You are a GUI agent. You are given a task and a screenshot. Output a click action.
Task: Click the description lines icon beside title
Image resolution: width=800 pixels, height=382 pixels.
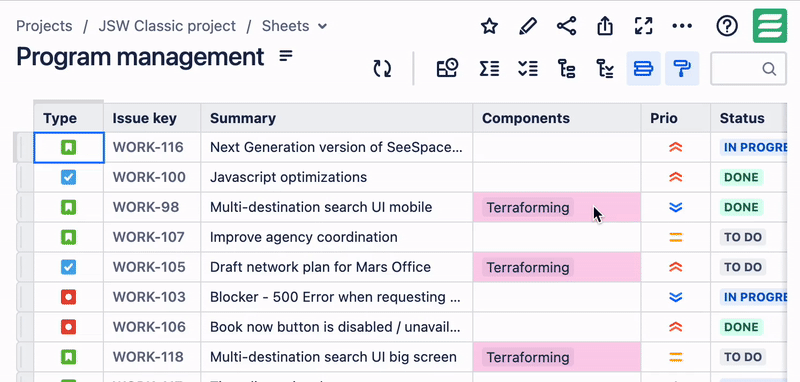pos(286,56)
